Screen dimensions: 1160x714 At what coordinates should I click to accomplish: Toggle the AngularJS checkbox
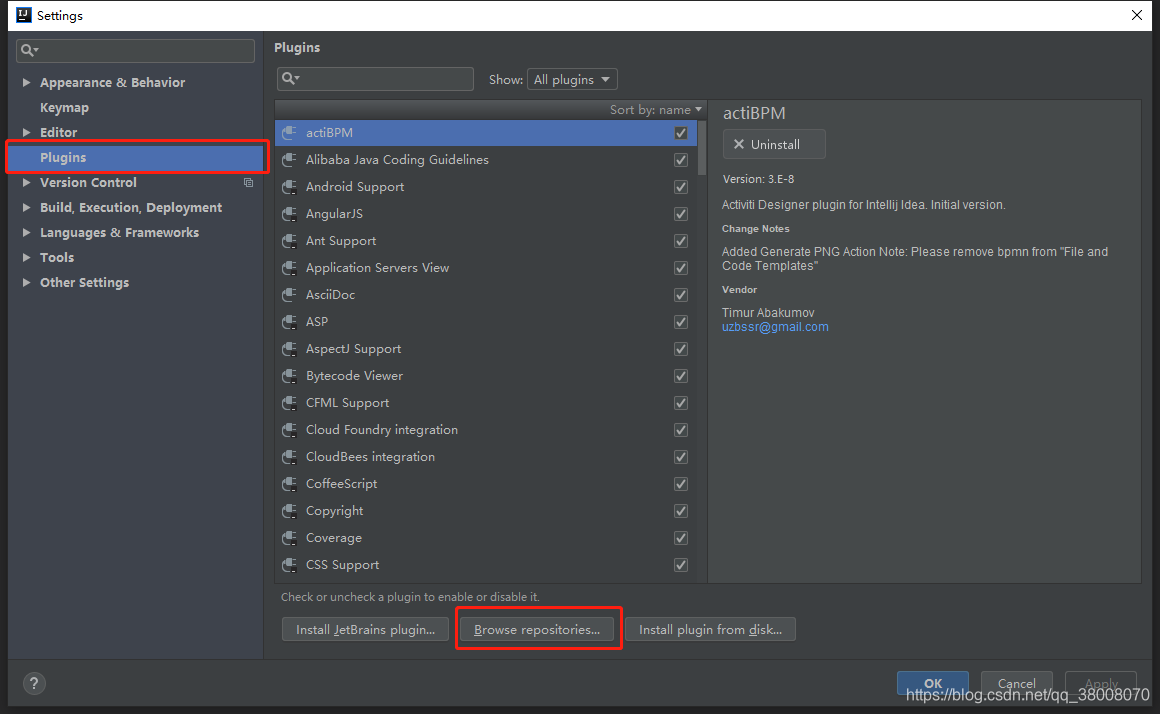[x=681, y=214]
